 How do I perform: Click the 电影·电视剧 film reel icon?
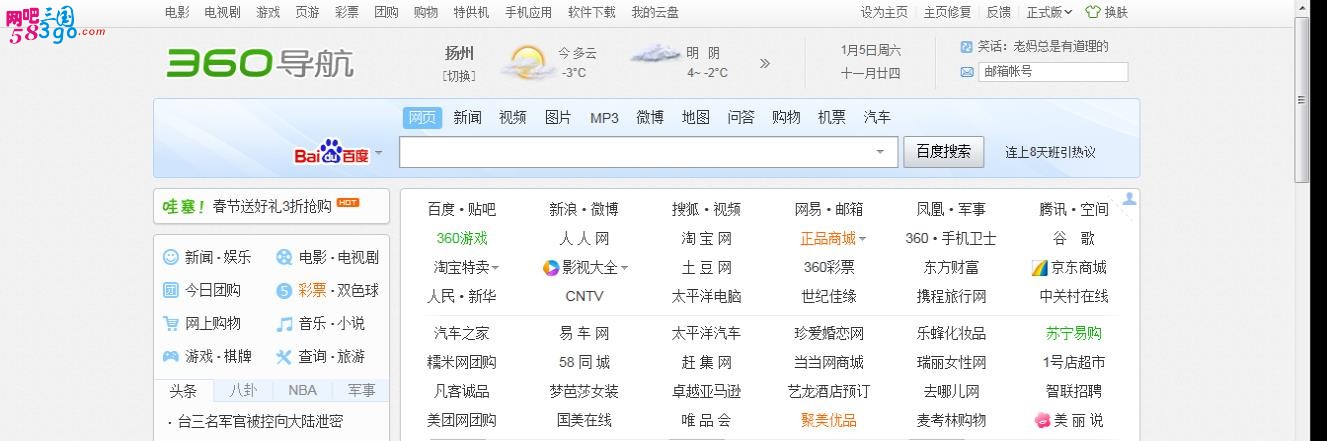click(x=284, y=257)
